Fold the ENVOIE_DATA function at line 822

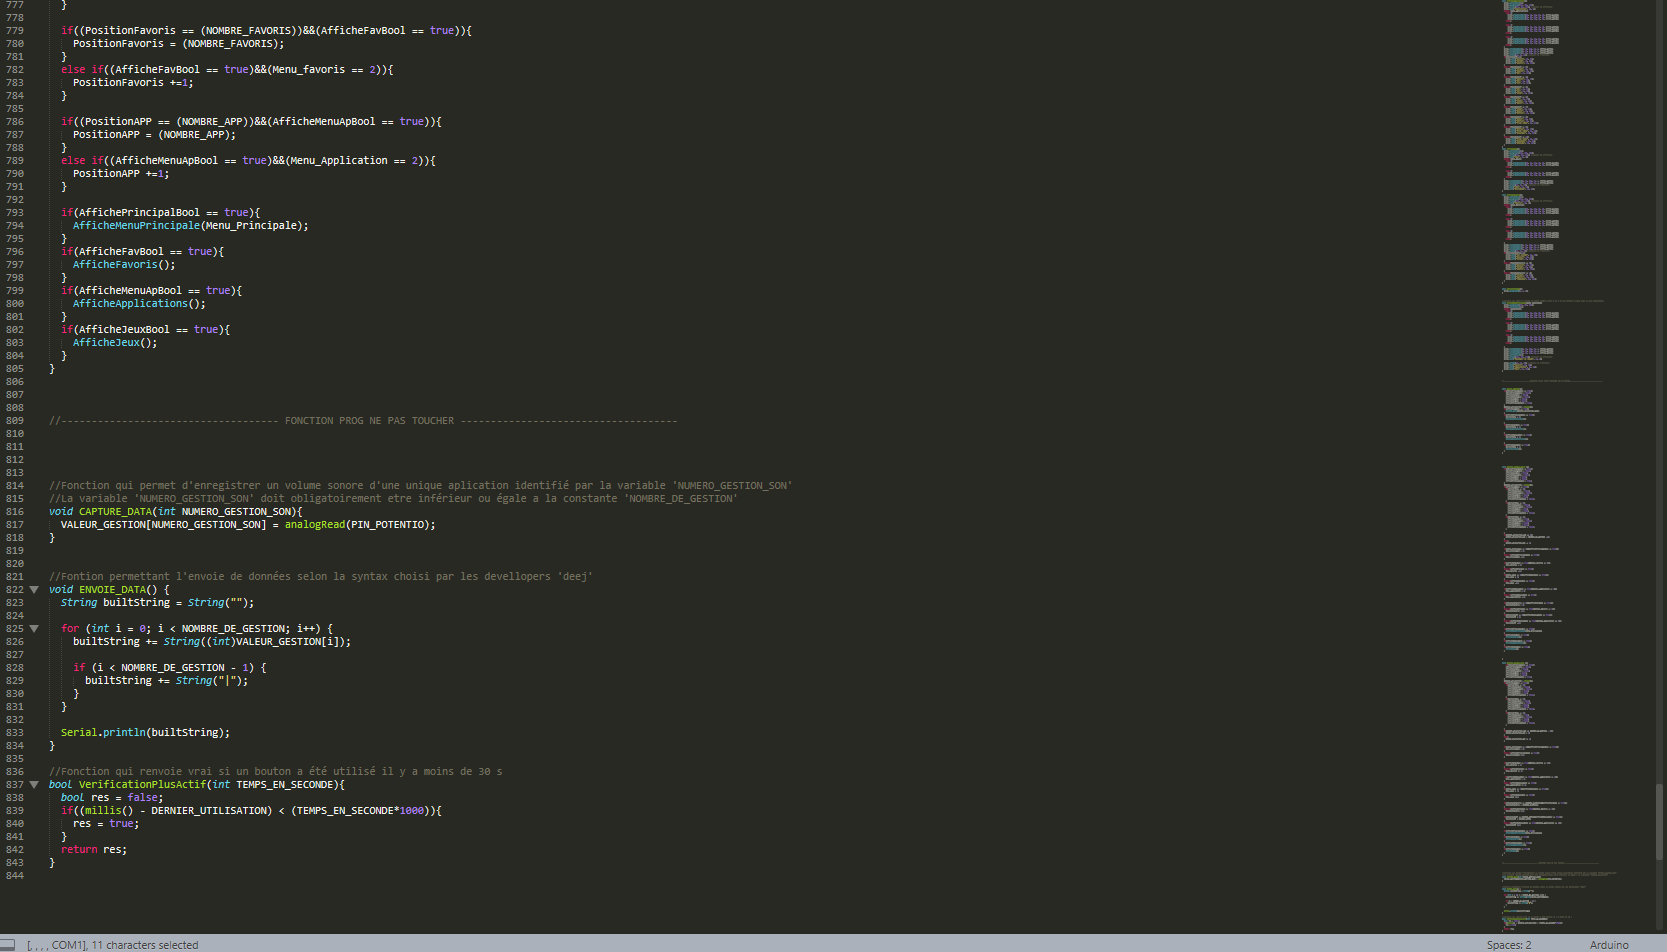pyautogui.click(x=34, y=590)
